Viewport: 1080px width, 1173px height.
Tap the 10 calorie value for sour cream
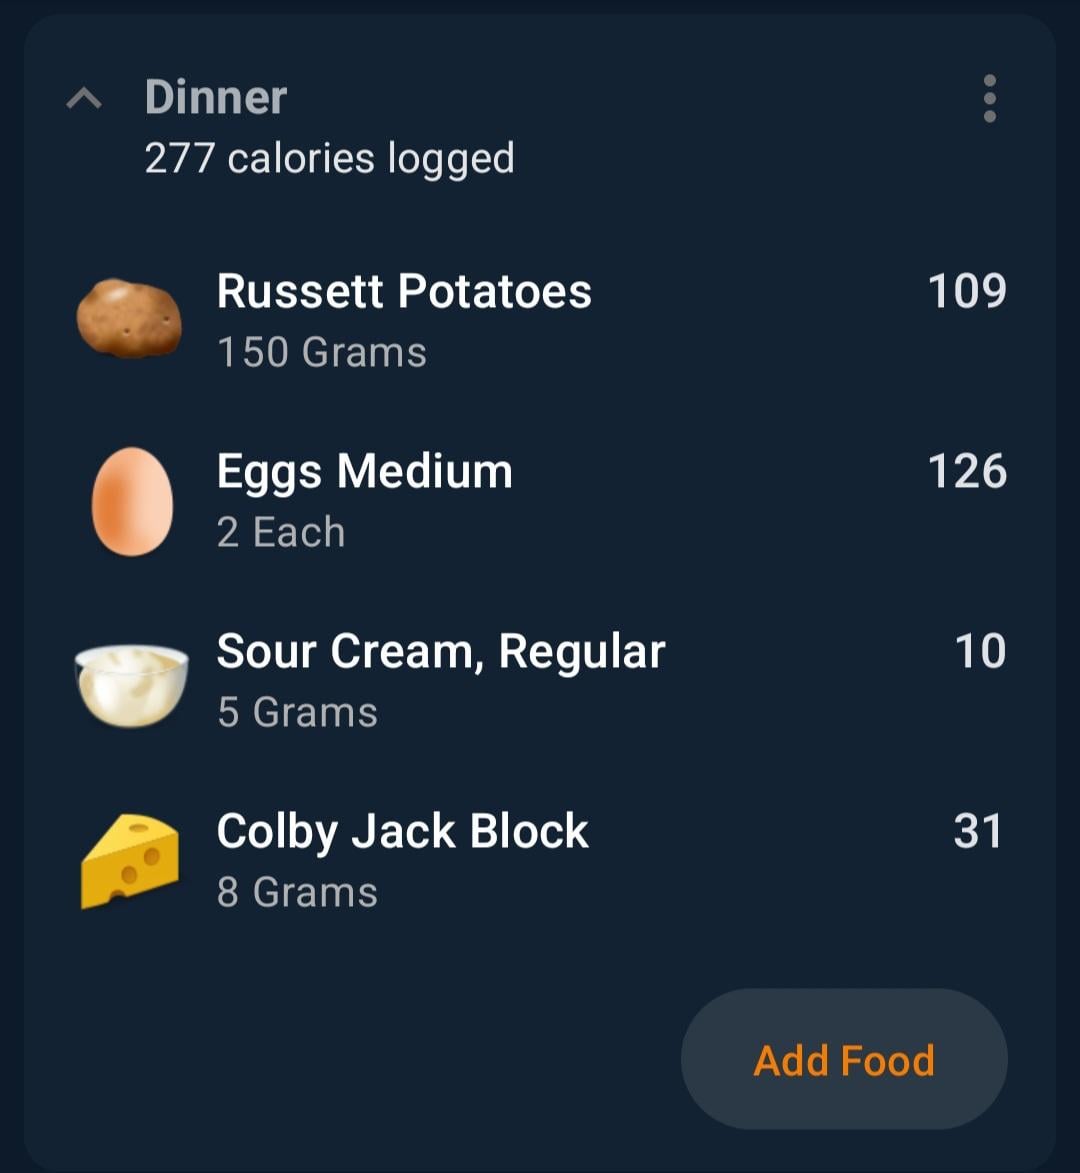(980, 651)
